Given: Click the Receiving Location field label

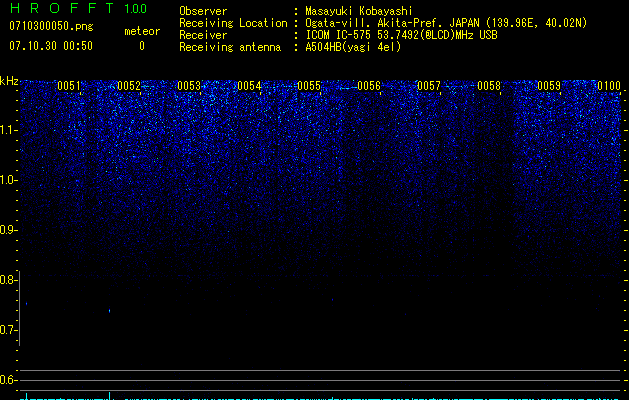Looking at the screenshot, I should tap(233, 23).
